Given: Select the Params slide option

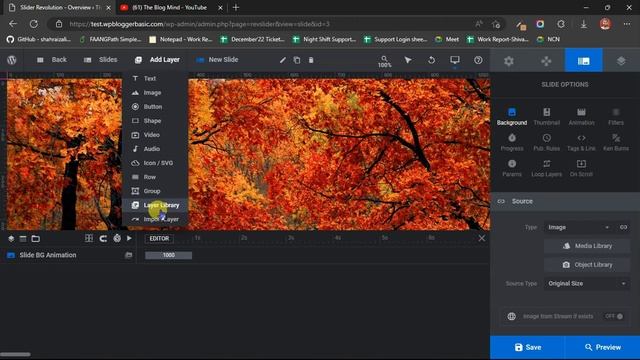Looking at the screenshot, I should point(512,168).
